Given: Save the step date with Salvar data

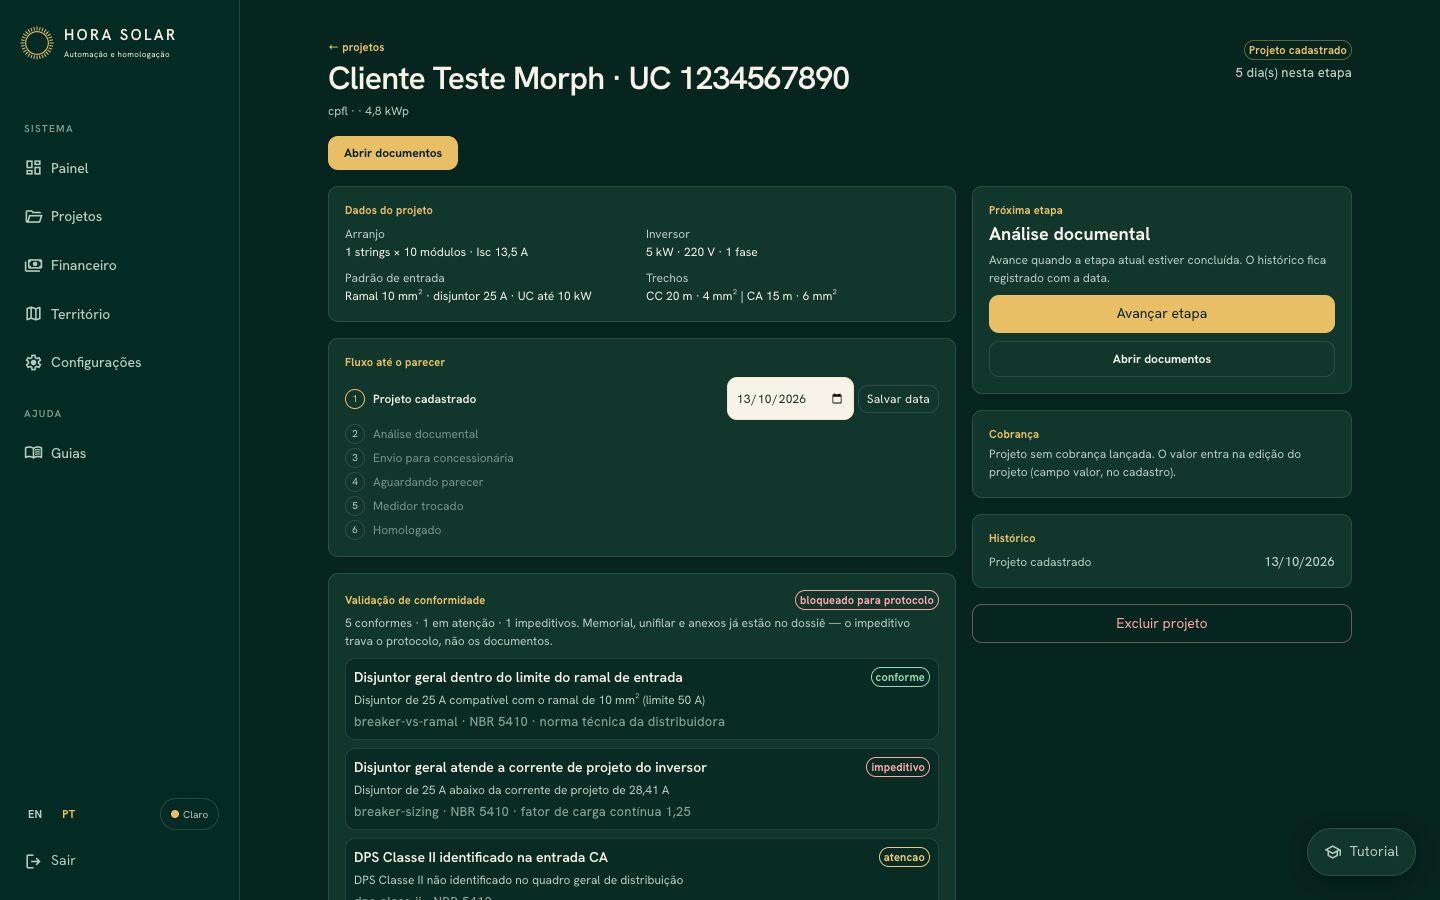Looking at the screenshot, I should click(x=898, y=399).
